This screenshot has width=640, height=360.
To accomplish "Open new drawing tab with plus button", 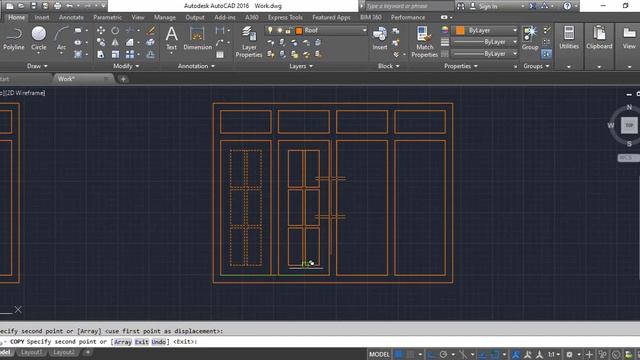I will (x=123, y=79).
